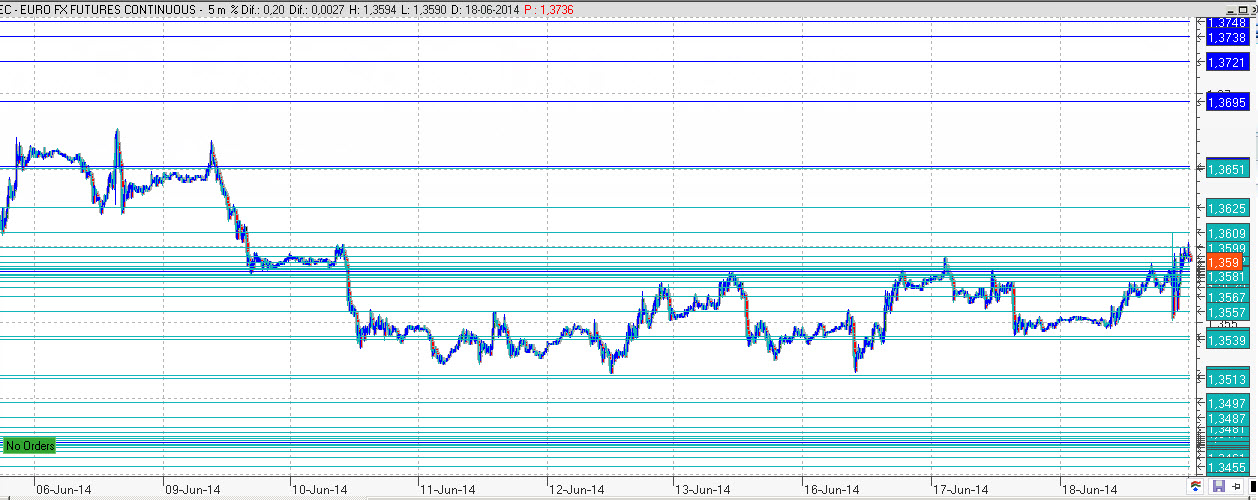This screenshot has width=1258, height=500.
Task: Click the 1,3497 teal price label
Action: pyautogui.click(x=1228, y=403)
